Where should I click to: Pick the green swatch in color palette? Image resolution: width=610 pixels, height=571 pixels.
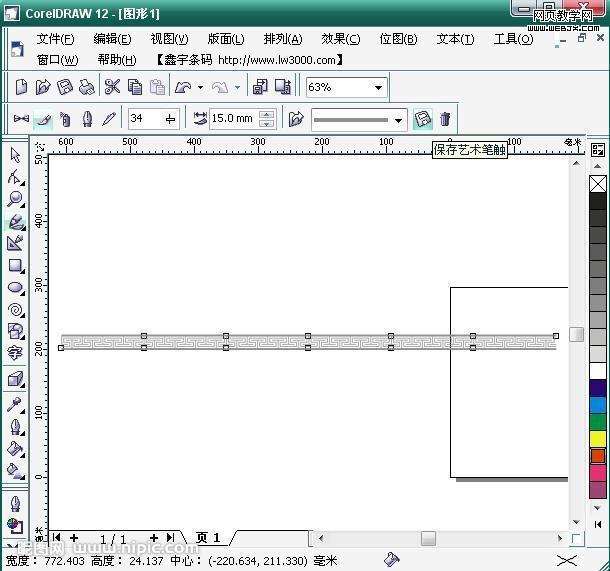(x=598, y=422)
